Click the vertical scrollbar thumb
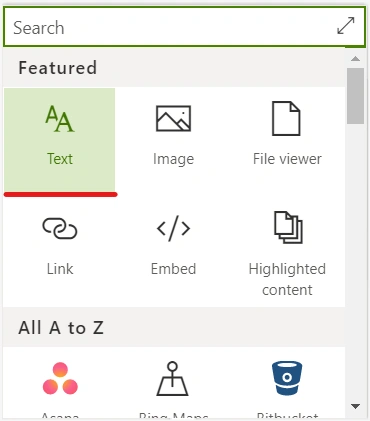The height and width of the screenshot is (421, 370). click(x=355, y=96)
